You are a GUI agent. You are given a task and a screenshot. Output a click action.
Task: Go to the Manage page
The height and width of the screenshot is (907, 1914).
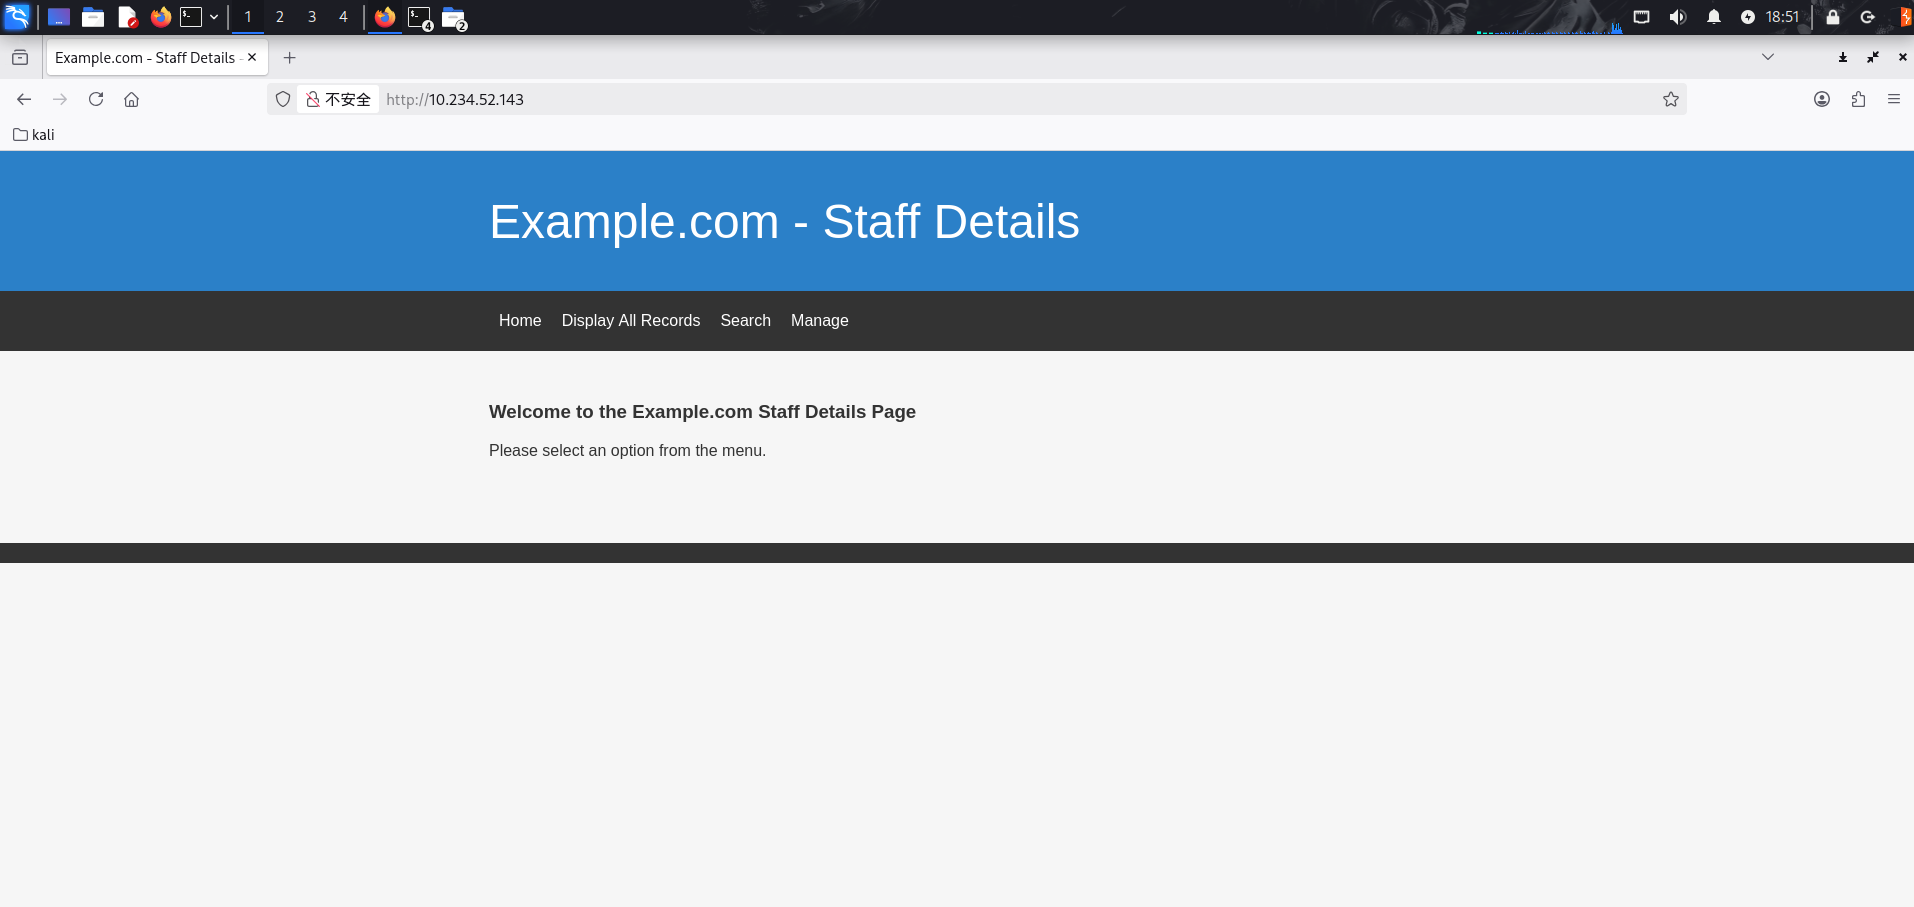click(819, 320)
